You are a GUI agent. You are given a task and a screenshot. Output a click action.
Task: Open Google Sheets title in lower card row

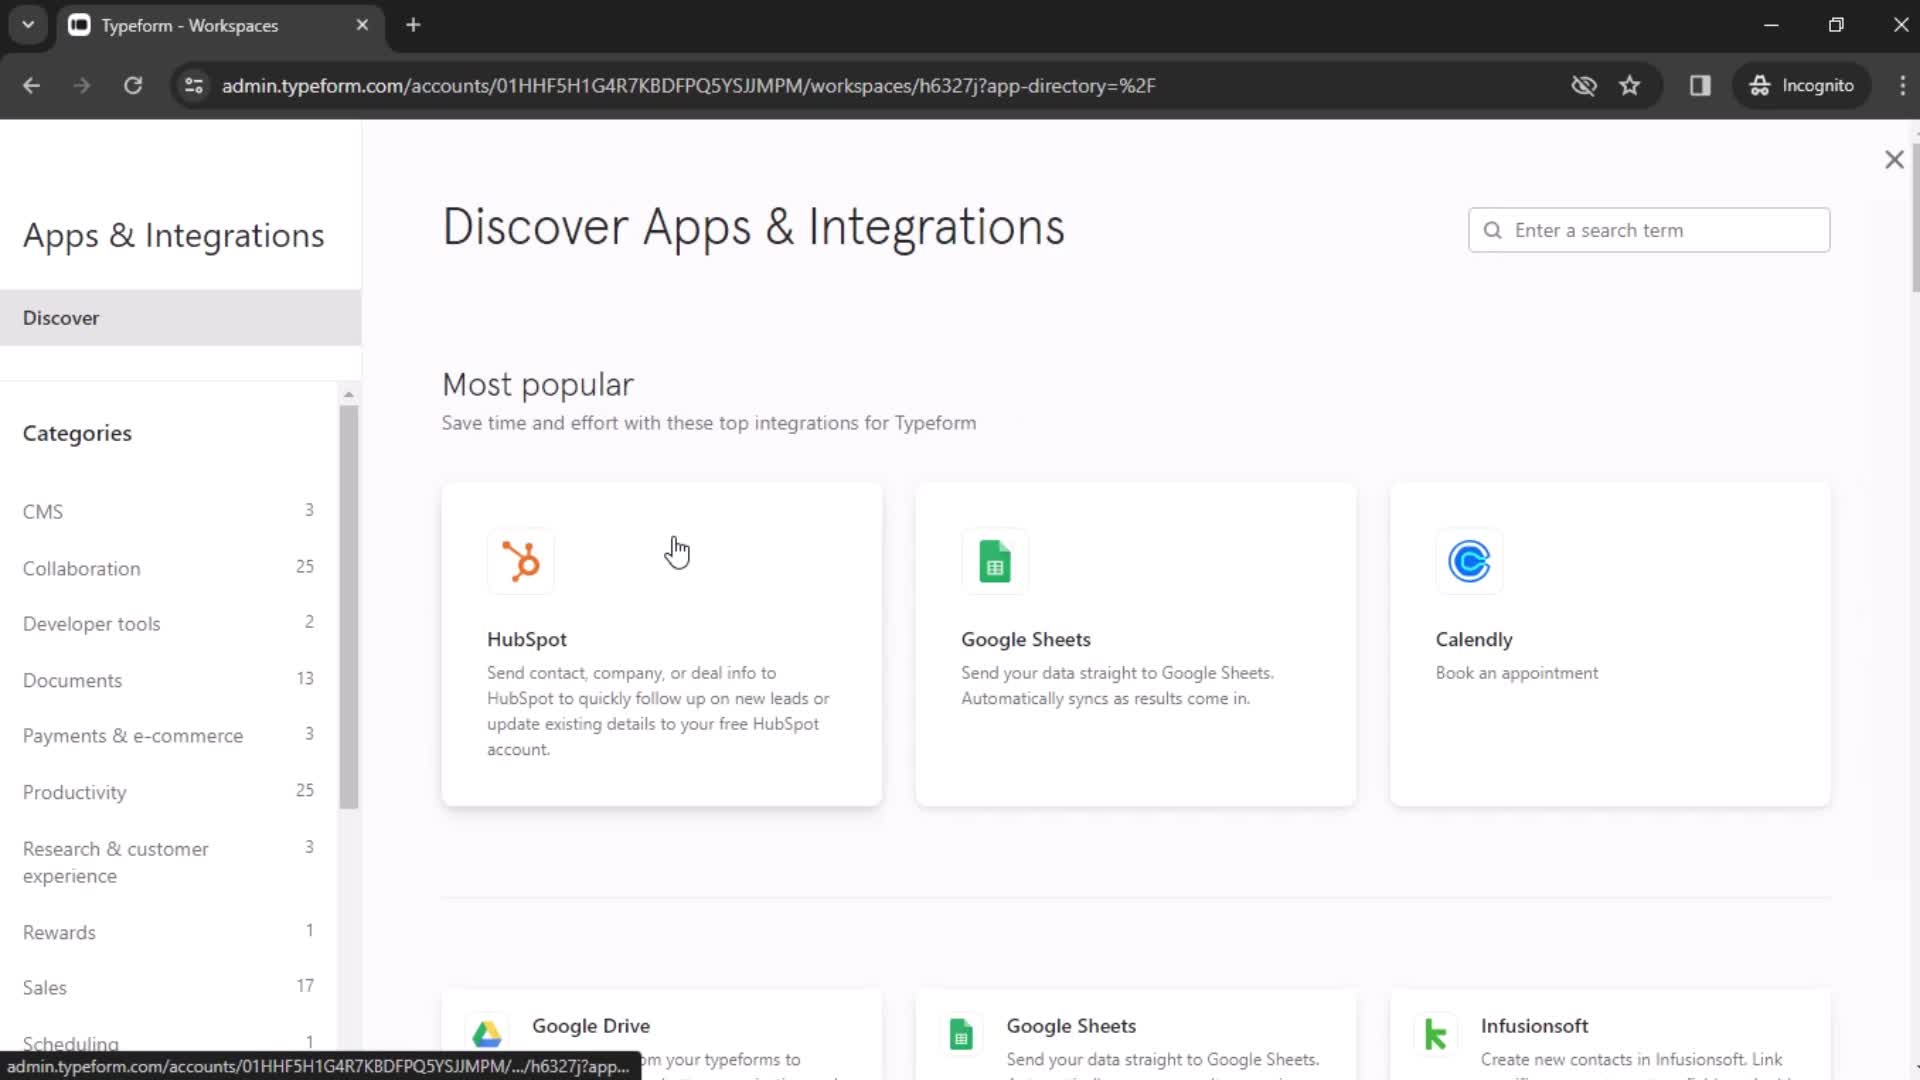pyautogui.click(x=1071, y=1026)
